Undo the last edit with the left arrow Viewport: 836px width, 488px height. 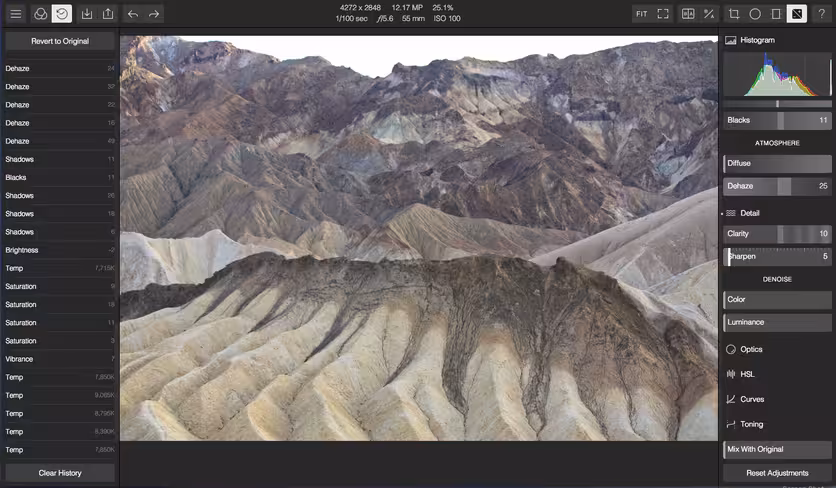coord(133,14)
